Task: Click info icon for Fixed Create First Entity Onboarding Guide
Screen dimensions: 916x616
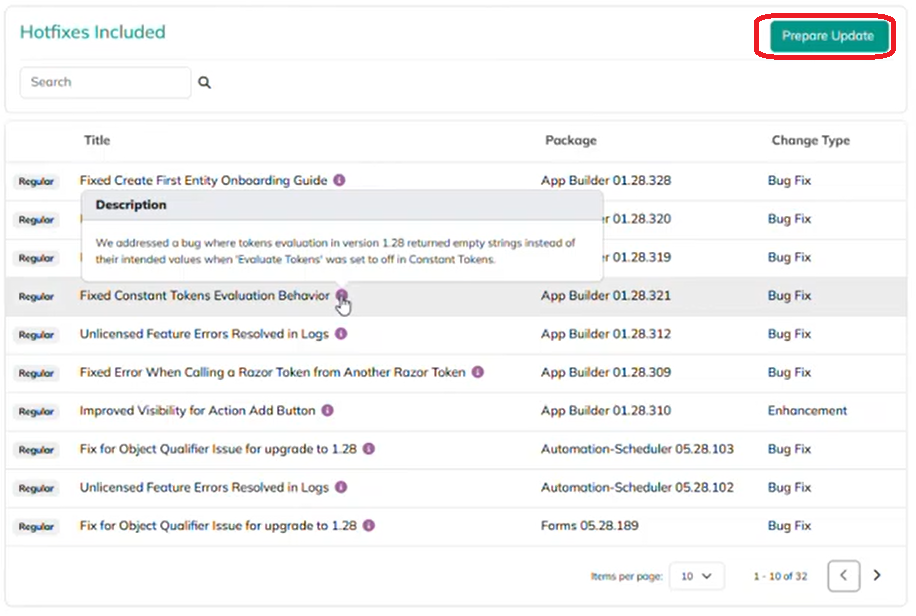Action: point(339,181)
